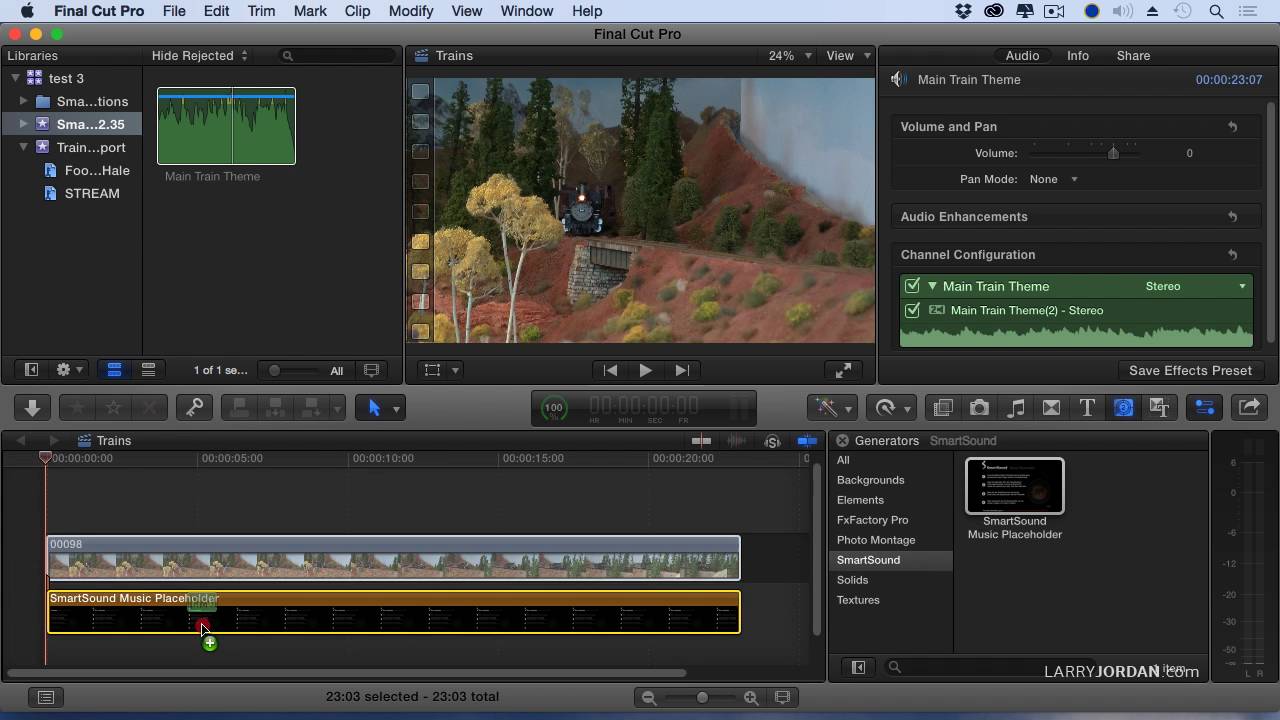Expand the Sma...tions folder in Libraries
This screenshot has width=1280, height=720.
pyautogui.click(x=24, y=101)
